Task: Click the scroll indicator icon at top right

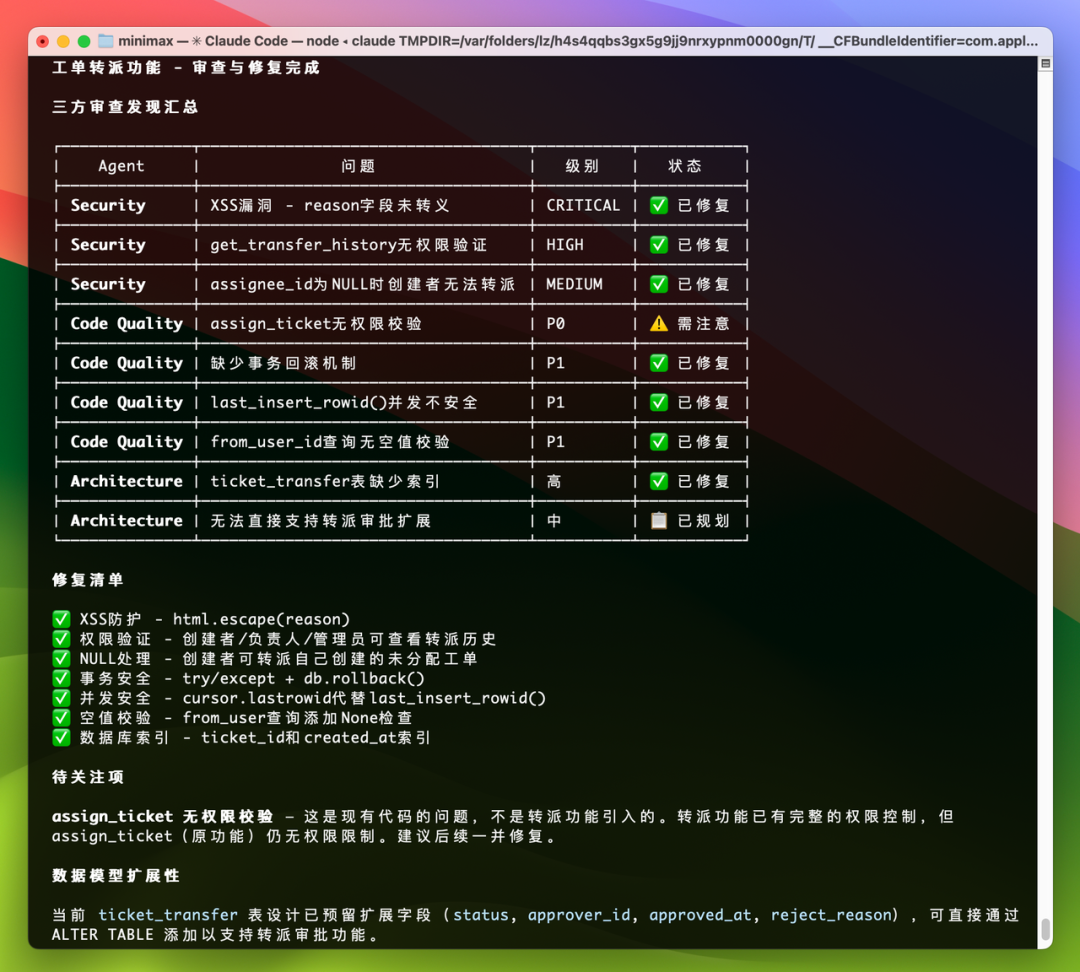Action: (x=1045, y=64)
